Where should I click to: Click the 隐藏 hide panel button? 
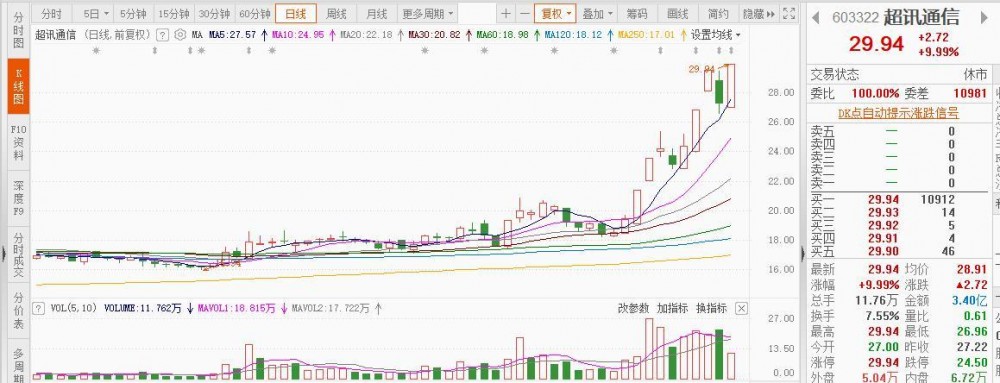(x=759, y=13)
